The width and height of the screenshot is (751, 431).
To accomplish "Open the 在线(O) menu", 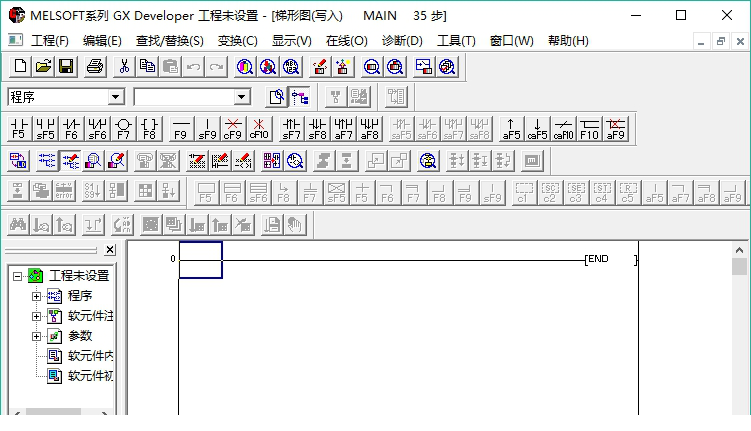I will 347,41.
